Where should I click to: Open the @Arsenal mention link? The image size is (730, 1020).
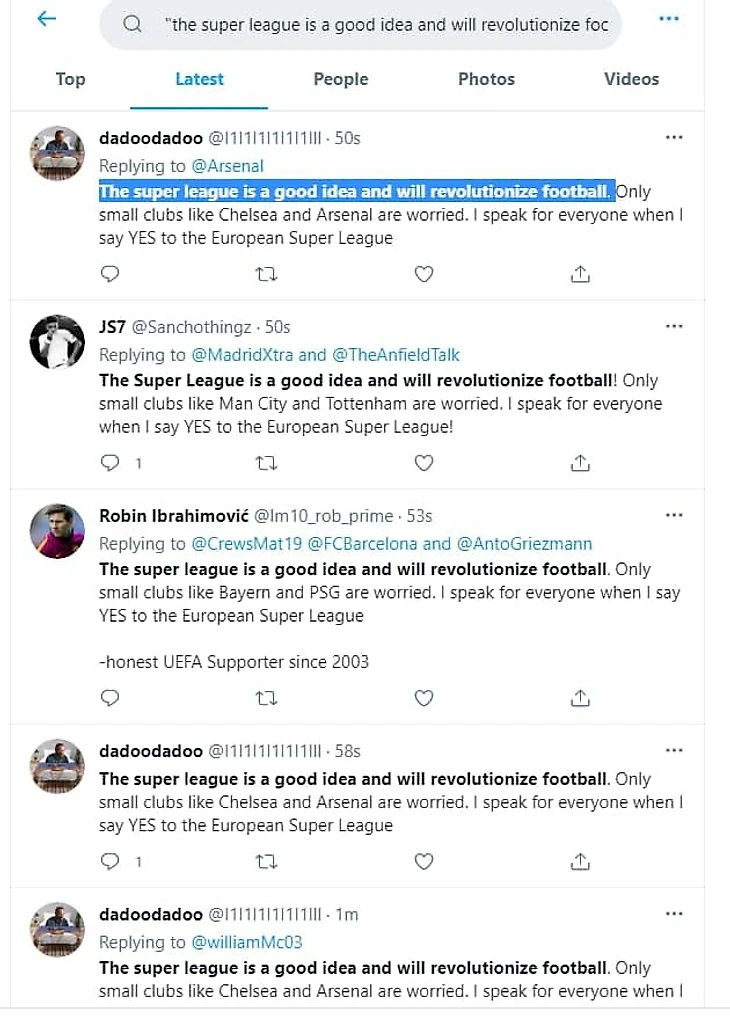point(227,166)
